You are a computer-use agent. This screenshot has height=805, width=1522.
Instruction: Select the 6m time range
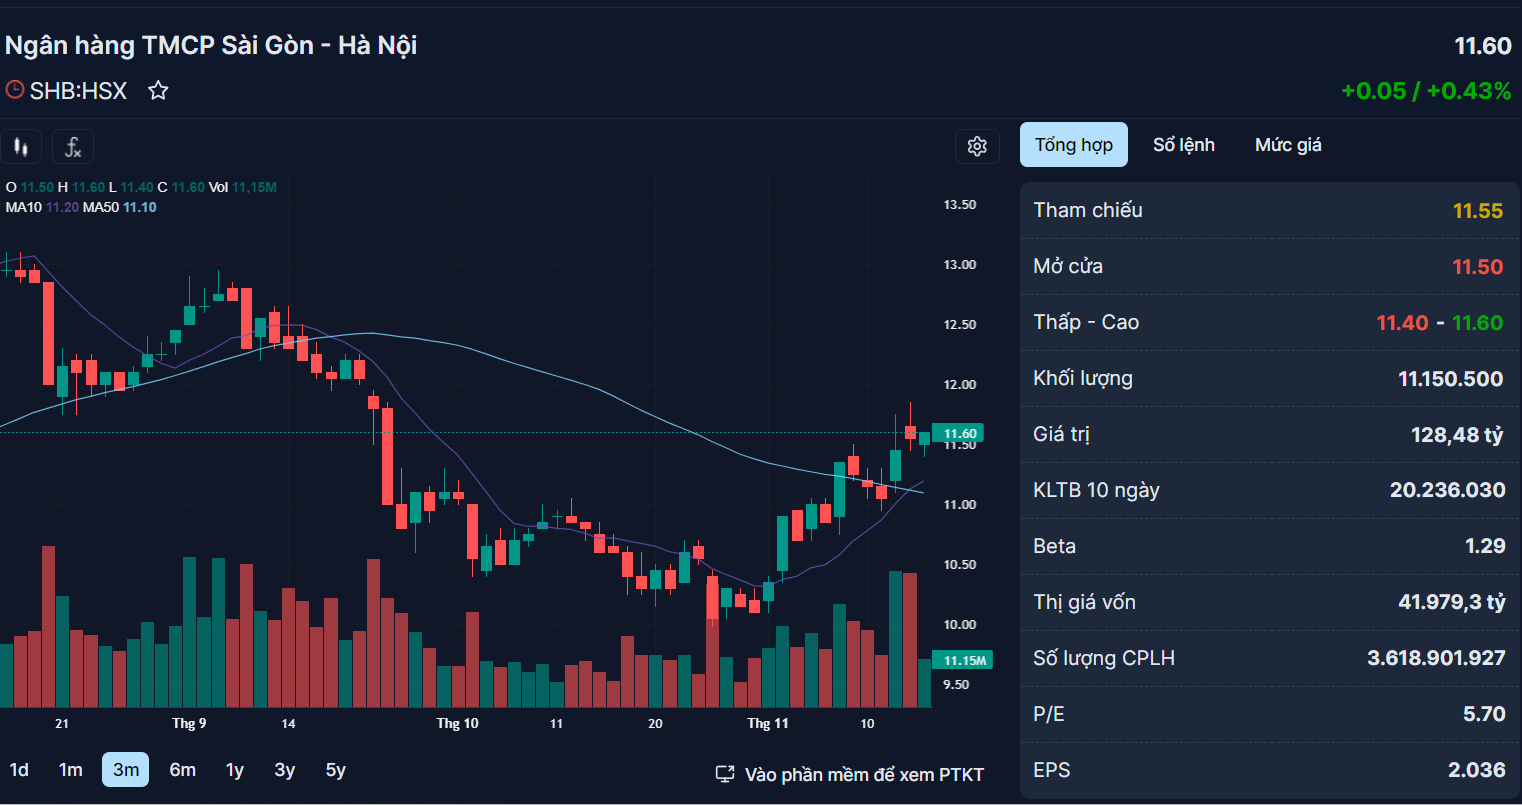183,770
